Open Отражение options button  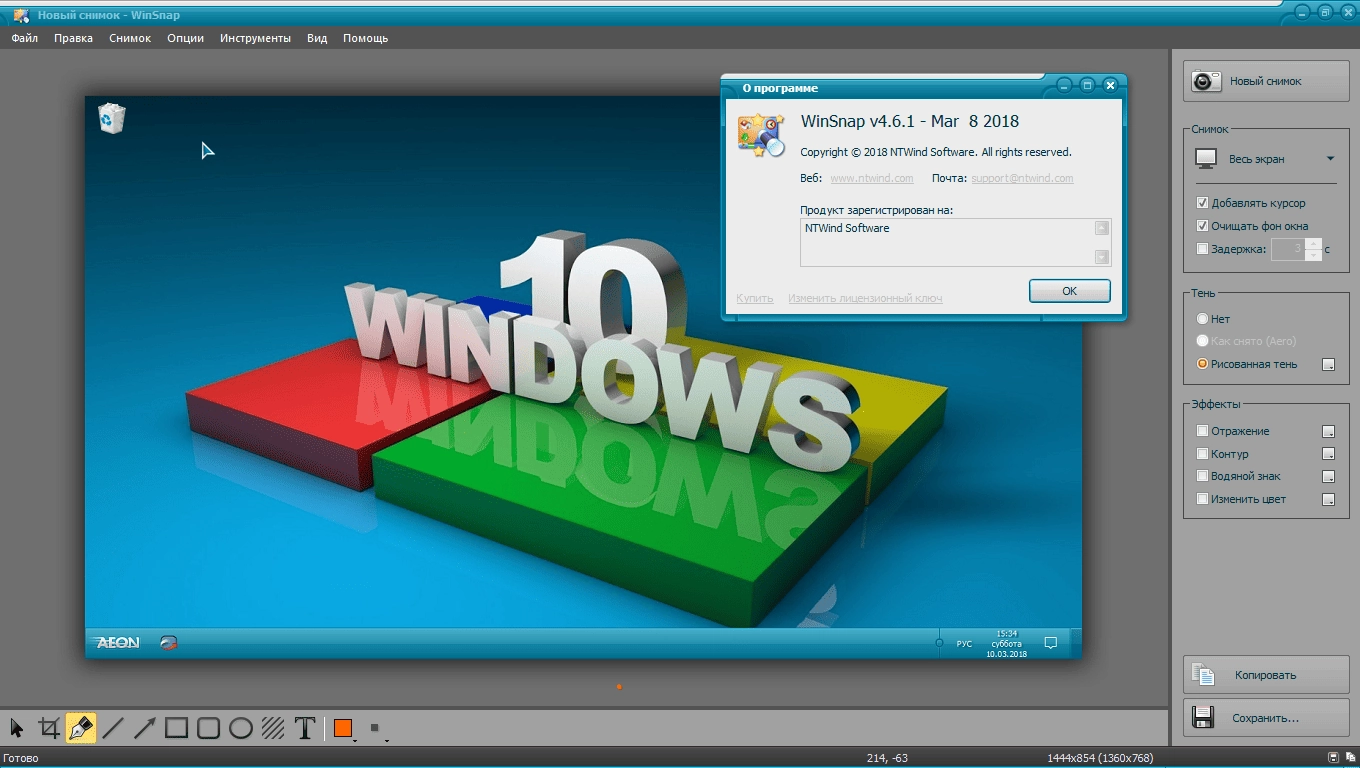pos(1328,432)
